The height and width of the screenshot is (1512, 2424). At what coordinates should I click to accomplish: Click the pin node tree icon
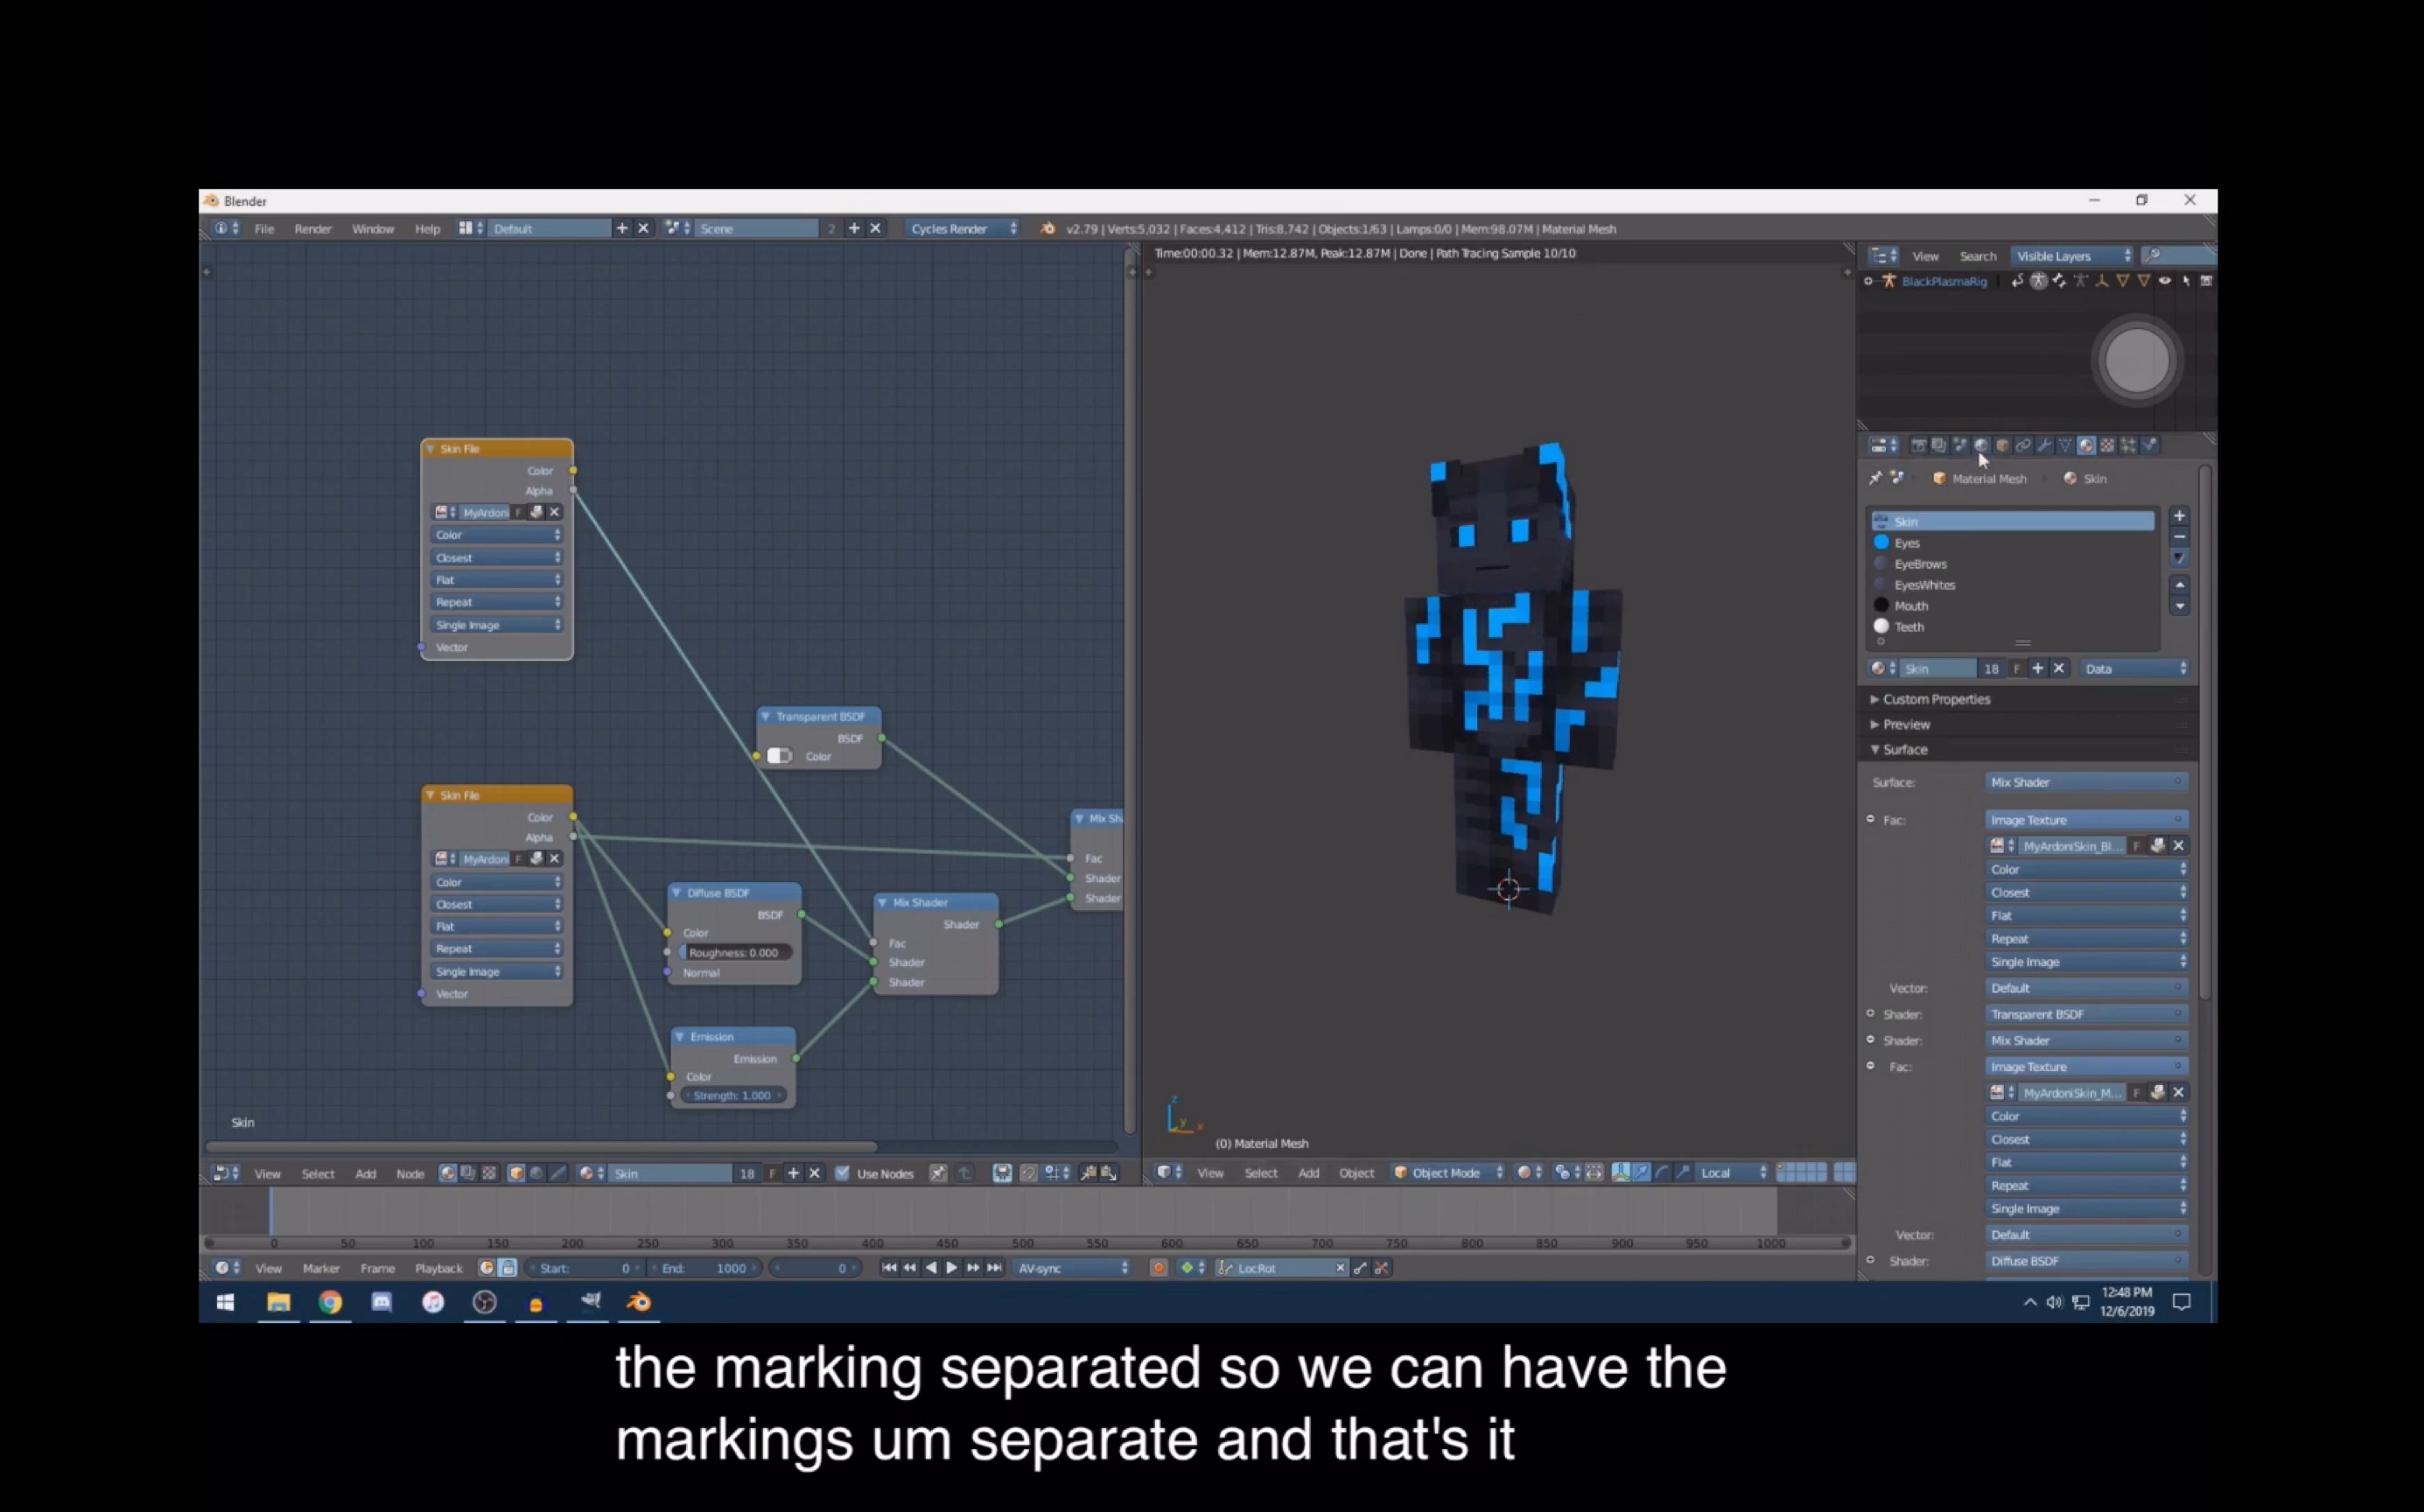click(x=939, y=1173)
